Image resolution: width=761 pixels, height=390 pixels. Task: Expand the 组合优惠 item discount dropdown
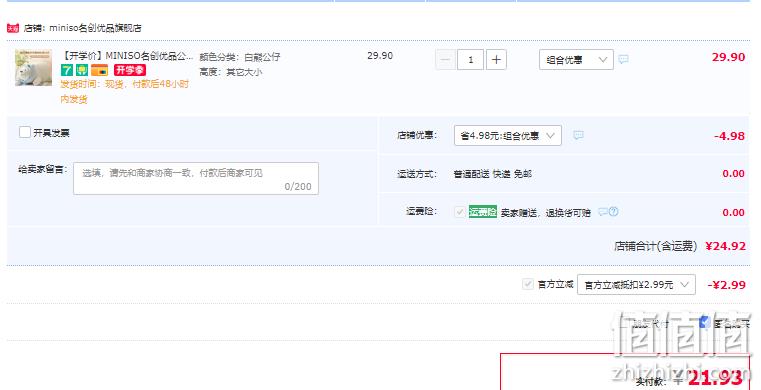point(576,60)
